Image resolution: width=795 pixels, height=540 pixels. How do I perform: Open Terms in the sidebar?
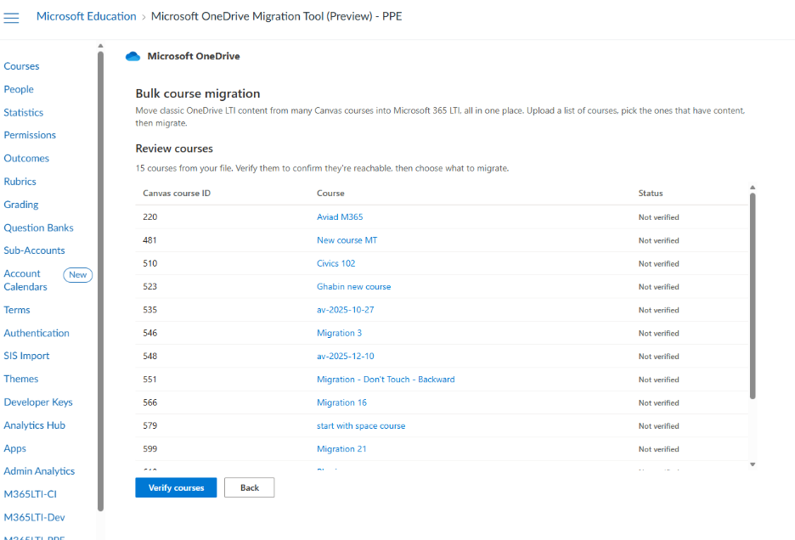(x=17, y=310)
